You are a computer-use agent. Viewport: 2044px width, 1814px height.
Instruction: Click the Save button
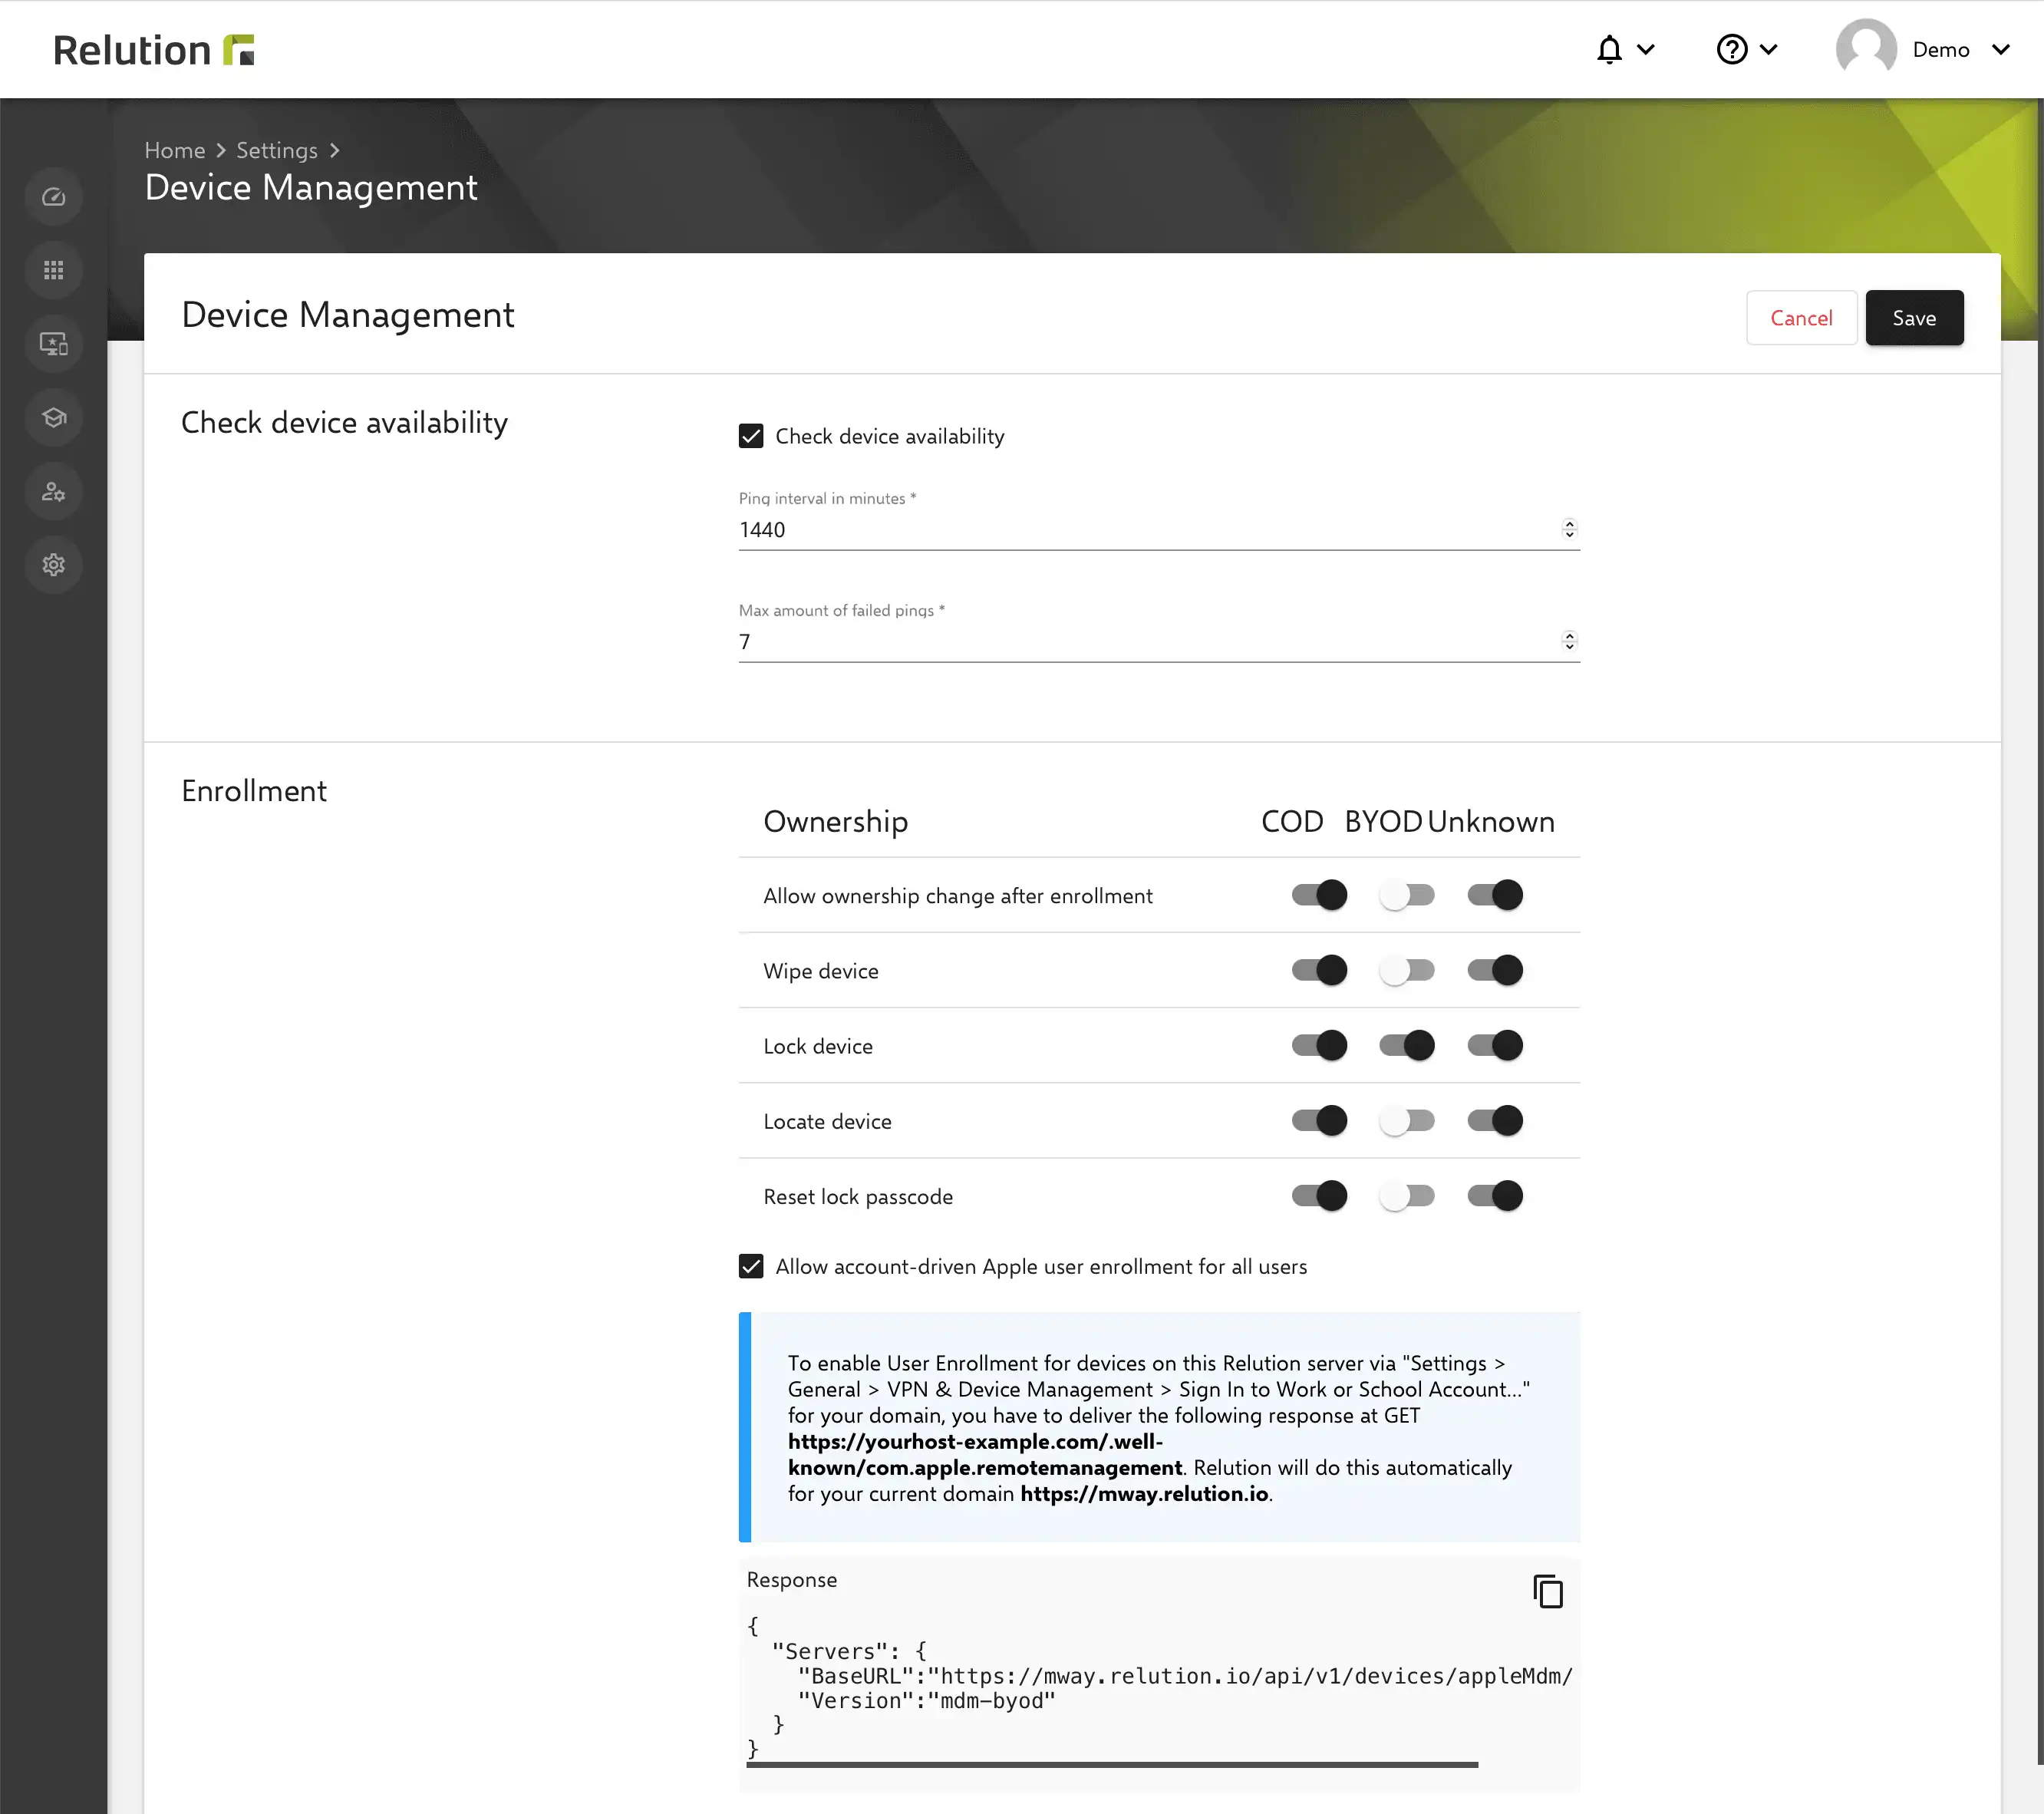[x=1914, y=318]
